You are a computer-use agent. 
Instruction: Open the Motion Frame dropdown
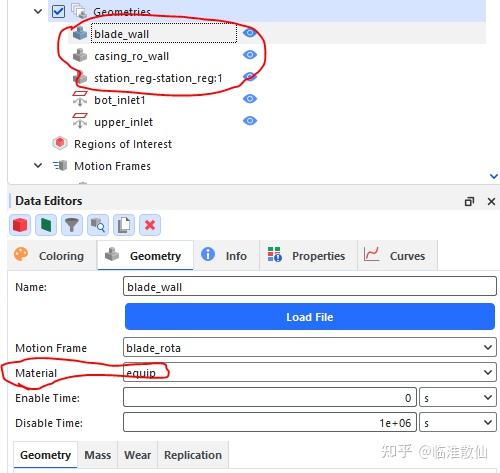point(310,348)
